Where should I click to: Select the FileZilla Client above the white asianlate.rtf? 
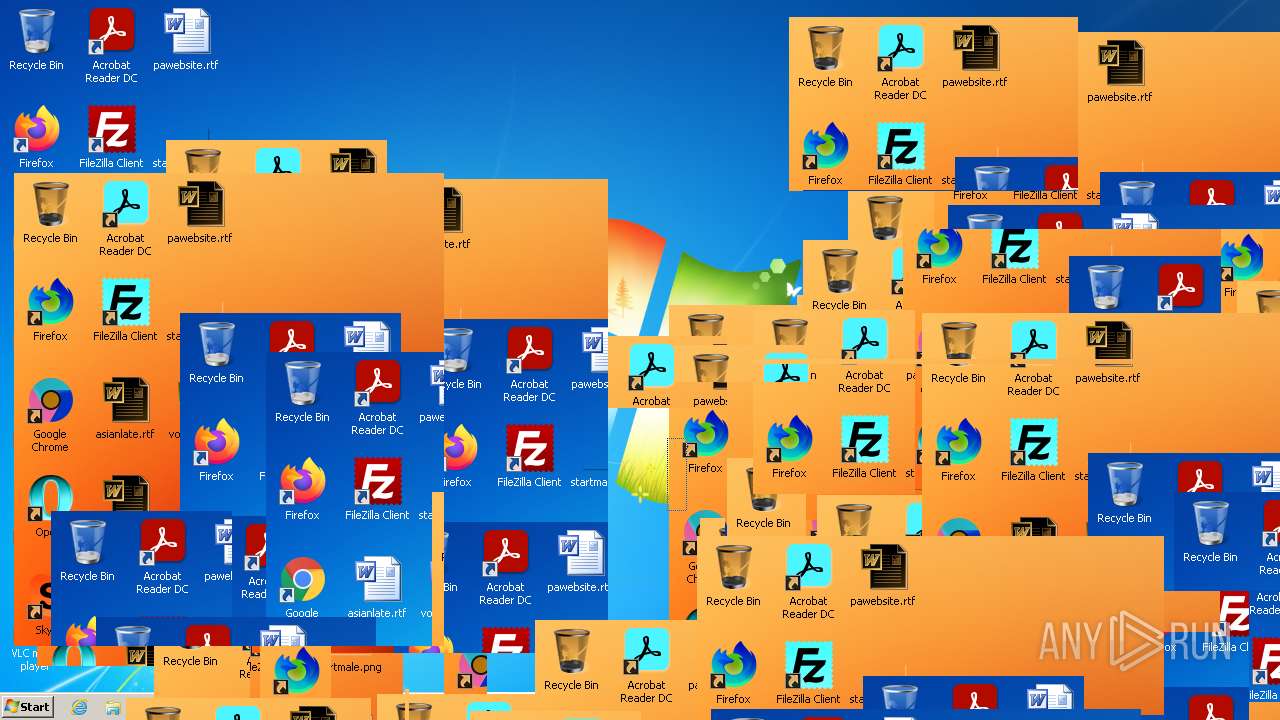[x=377, y=490]
